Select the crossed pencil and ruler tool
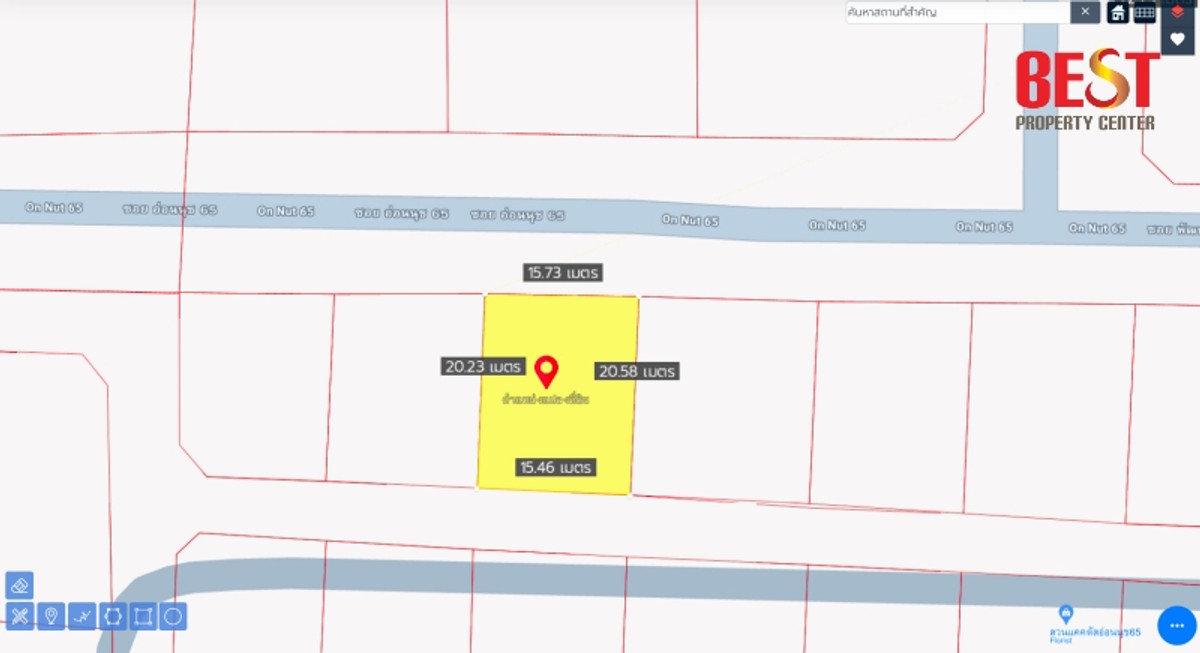The image size is (1200, 653). (x=20, y=616)
